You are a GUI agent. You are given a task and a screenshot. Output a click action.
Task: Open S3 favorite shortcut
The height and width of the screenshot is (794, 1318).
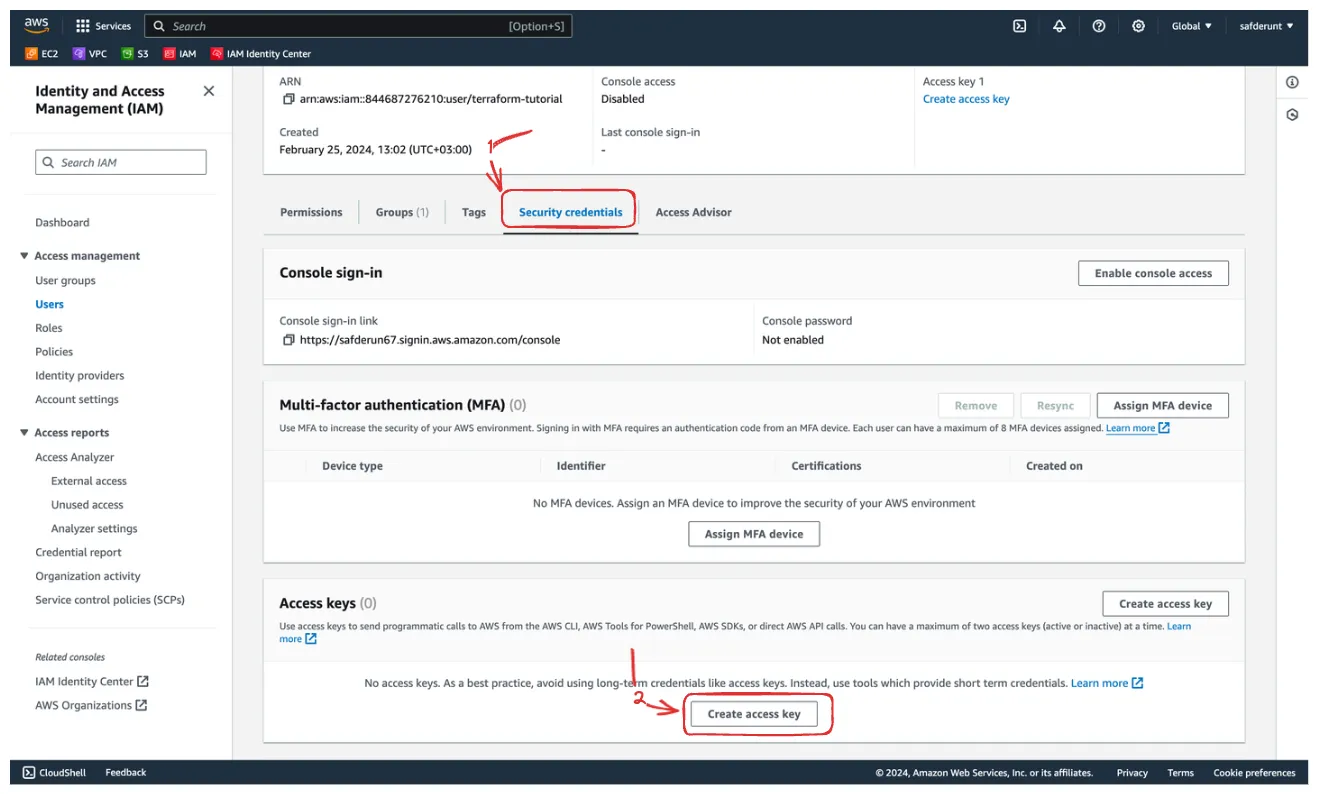135,54
